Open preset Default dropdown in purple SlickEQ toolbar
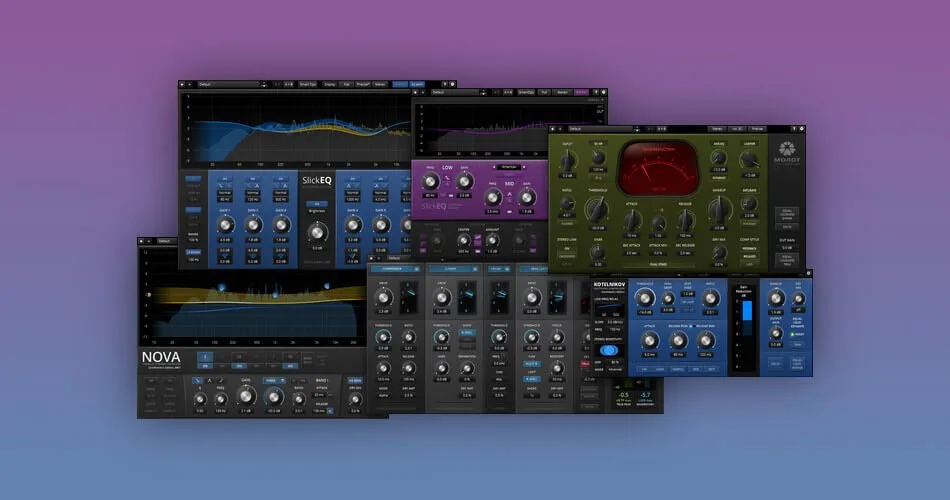 click(x=454, y=92)
